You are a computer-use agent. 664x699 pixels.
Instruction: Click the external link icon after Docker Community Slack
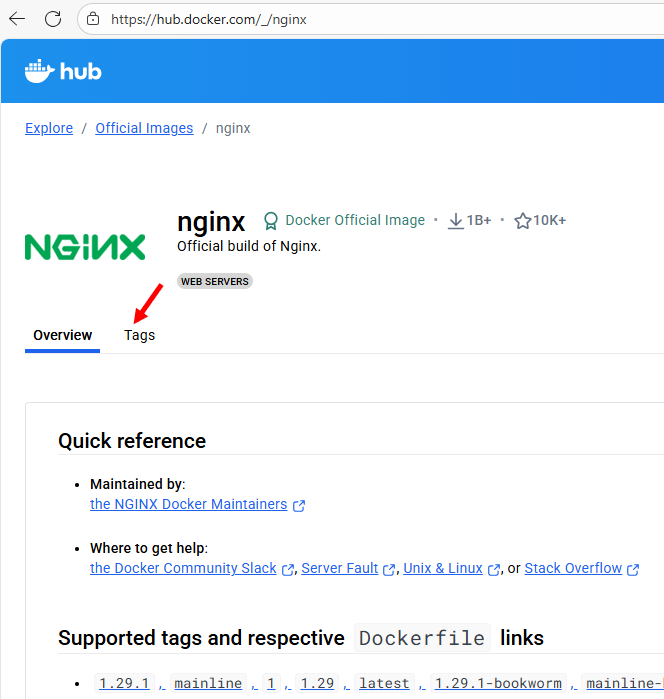coord(288,570)
